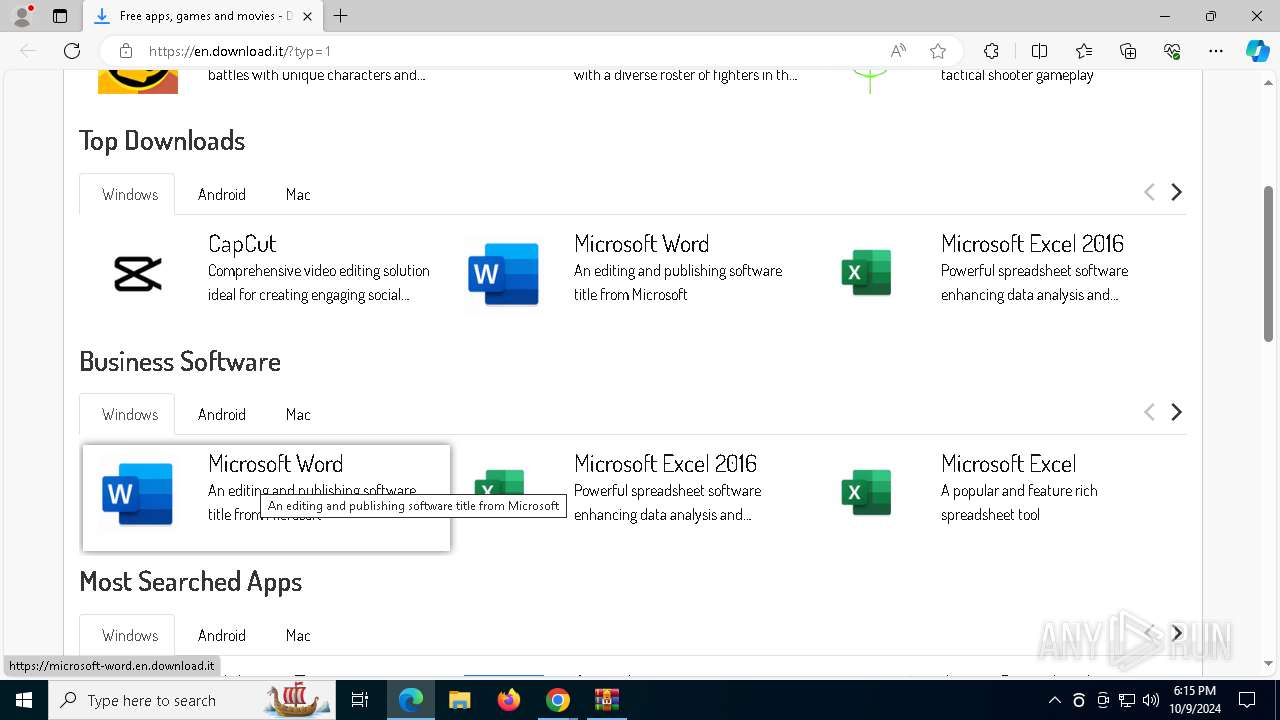Click the Read aloud icon in address bar
The image size is (1280, 720).
(x=898, y=51)
